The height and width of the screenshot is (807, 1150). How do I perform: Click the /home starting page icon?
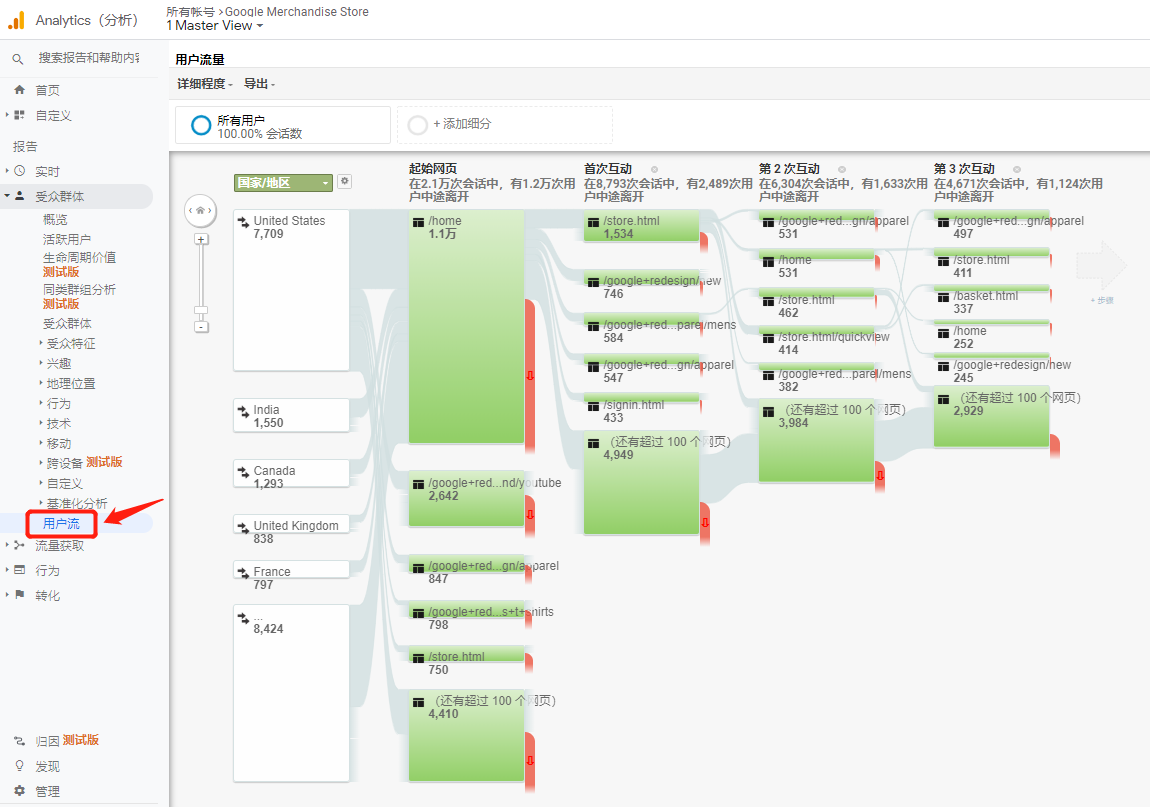(418, 222)
